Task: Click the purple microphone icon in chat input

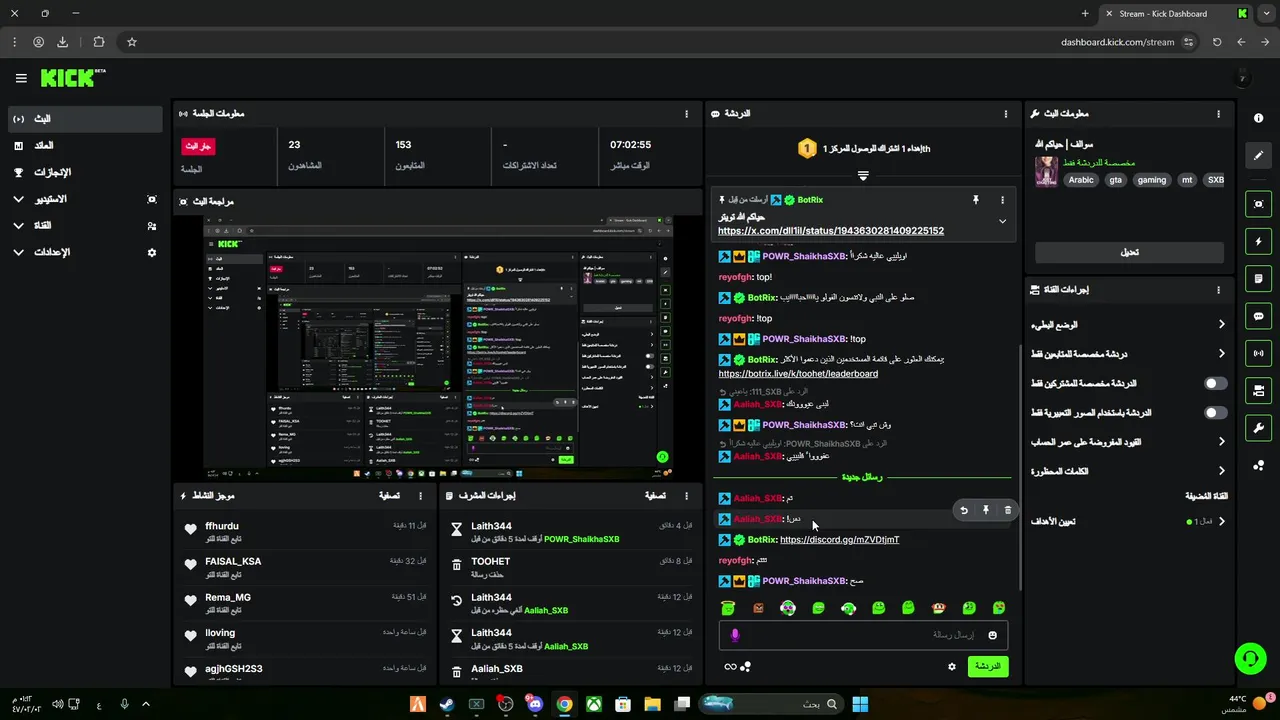Action: click(735, 635)
